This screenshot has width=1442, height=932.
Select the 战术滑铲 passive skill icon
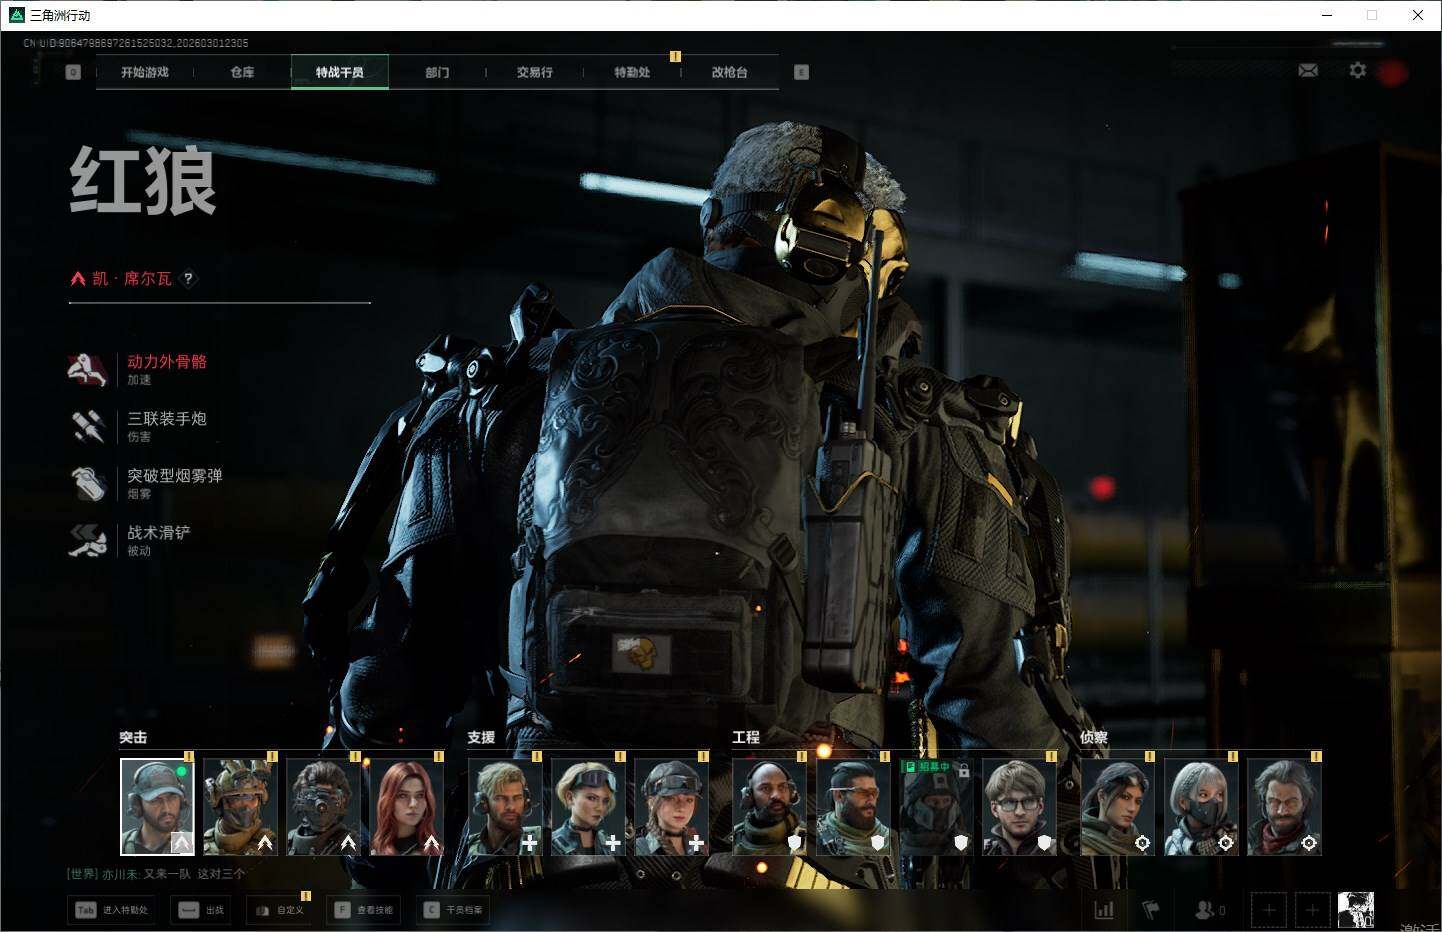tap(88, 541)
